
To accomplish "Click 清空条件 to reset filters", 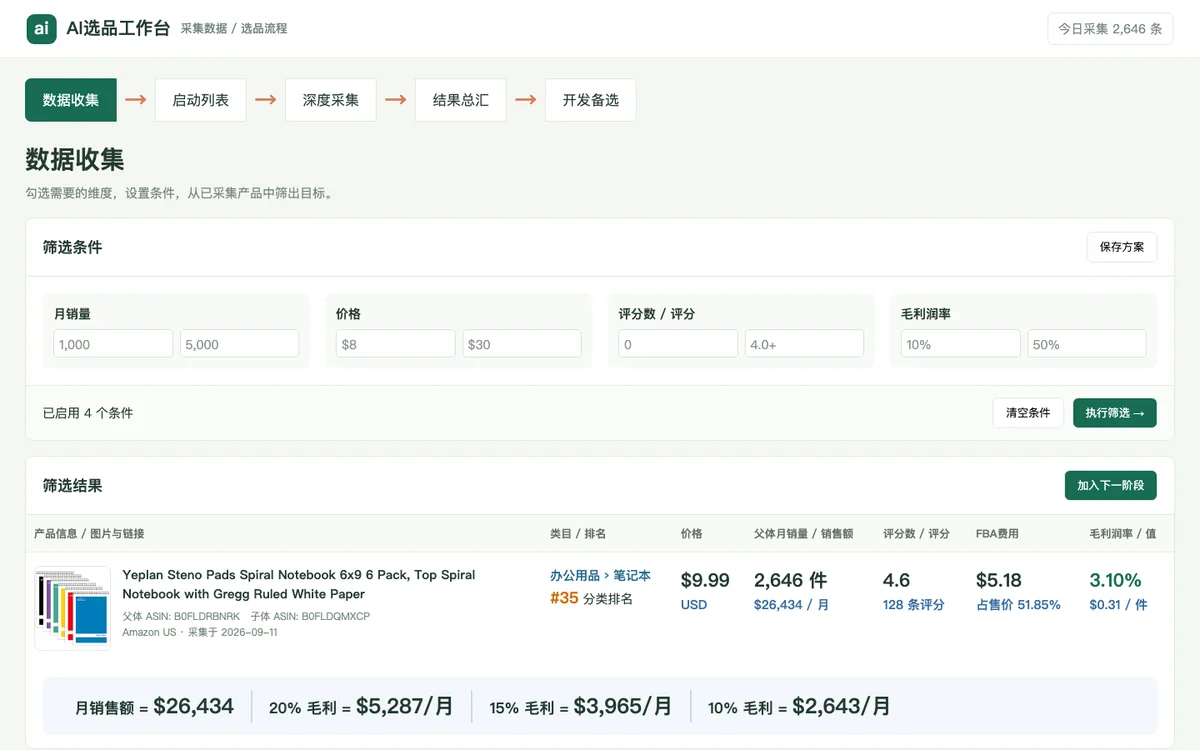I will (x=1028, y=413).
